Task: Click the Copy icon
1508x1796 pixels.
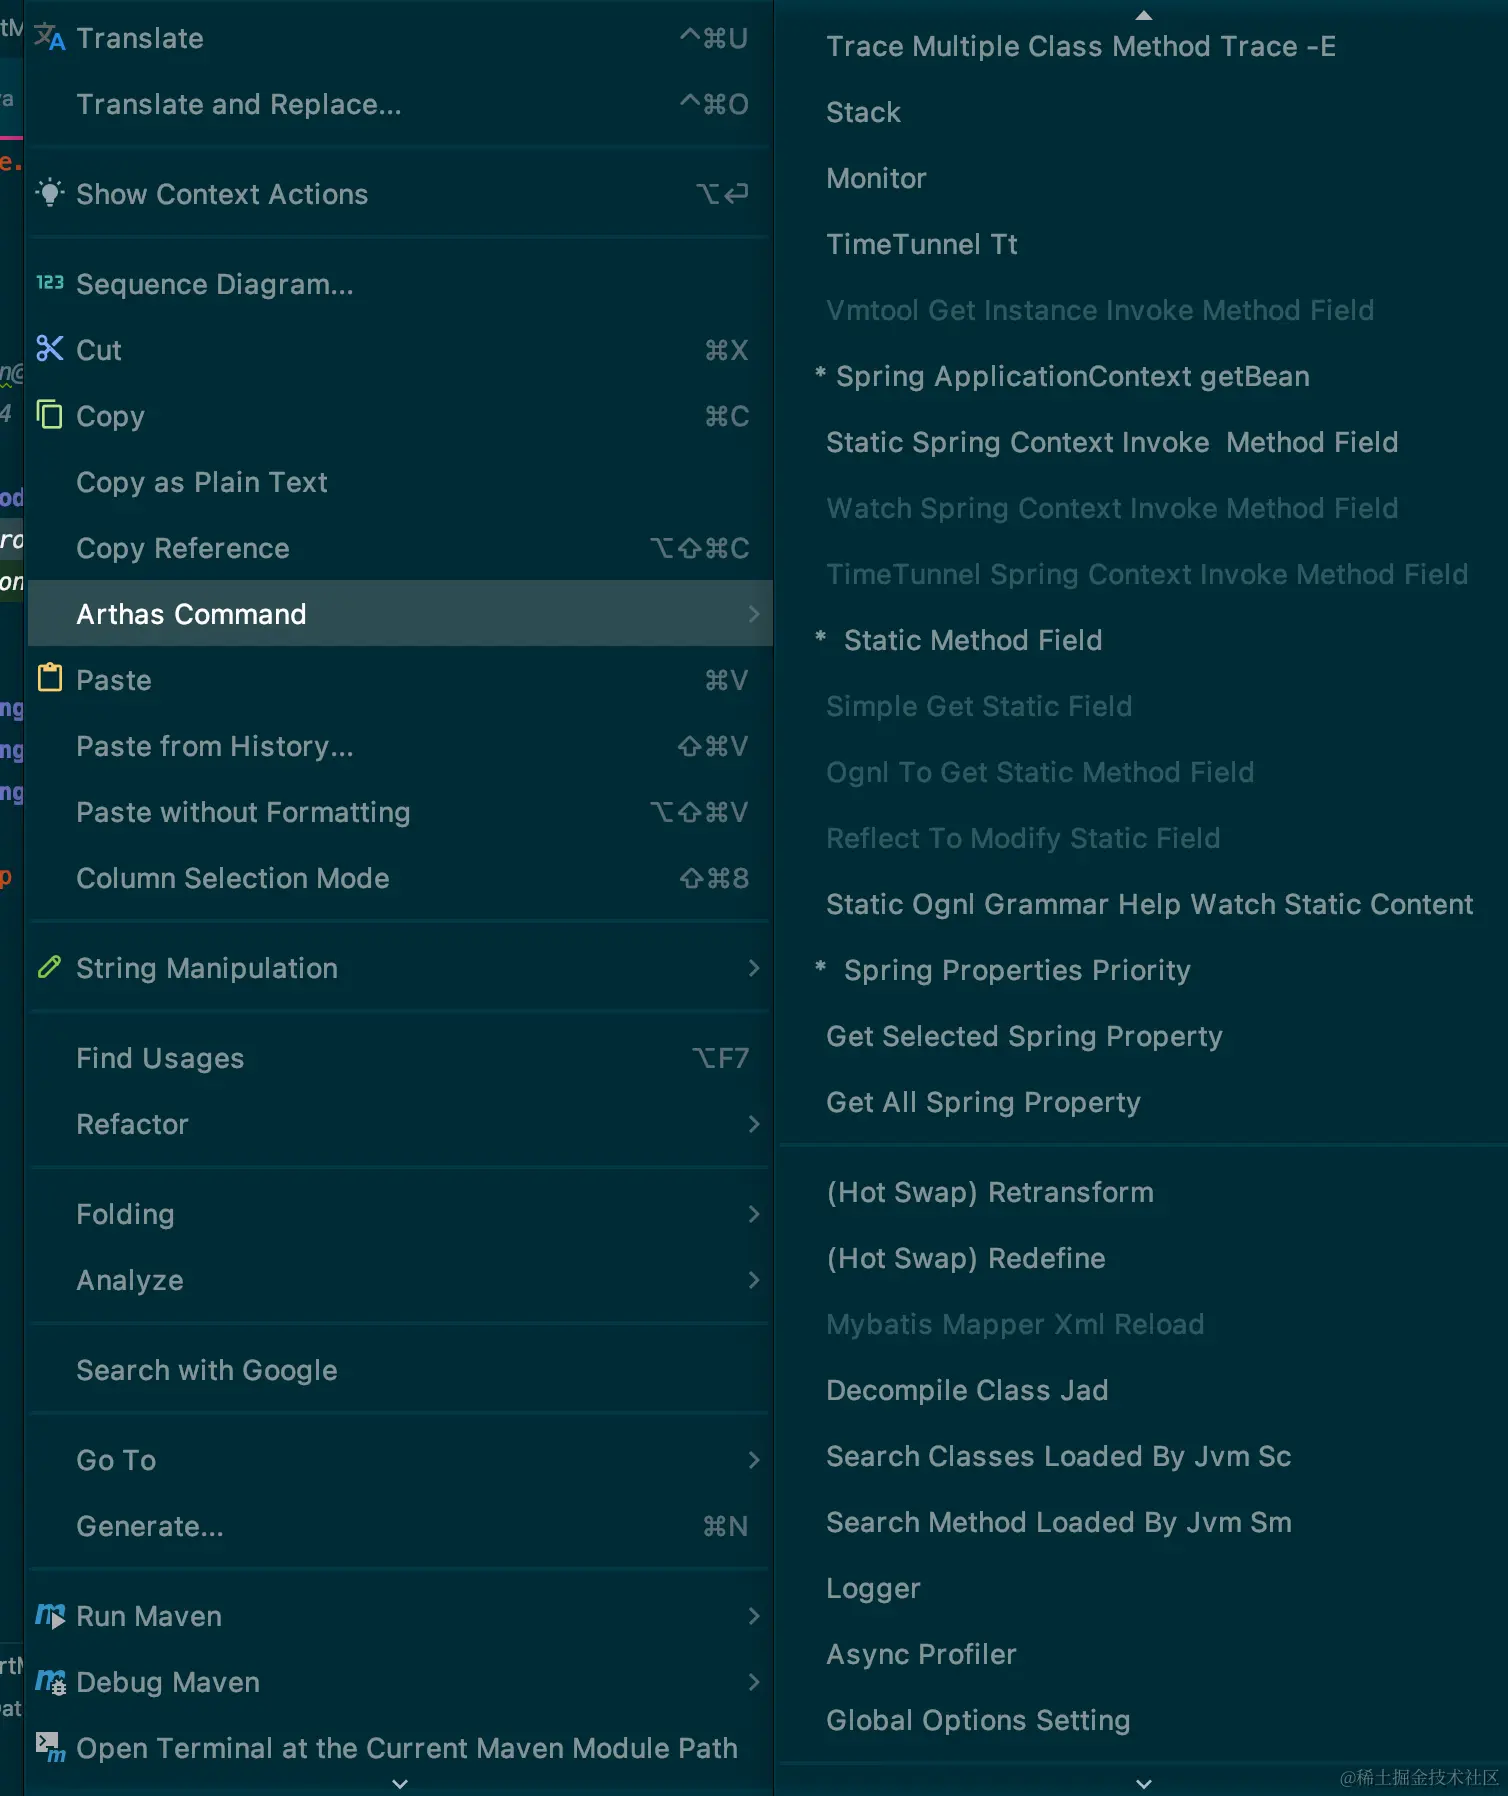Action: tap(49, 415)
